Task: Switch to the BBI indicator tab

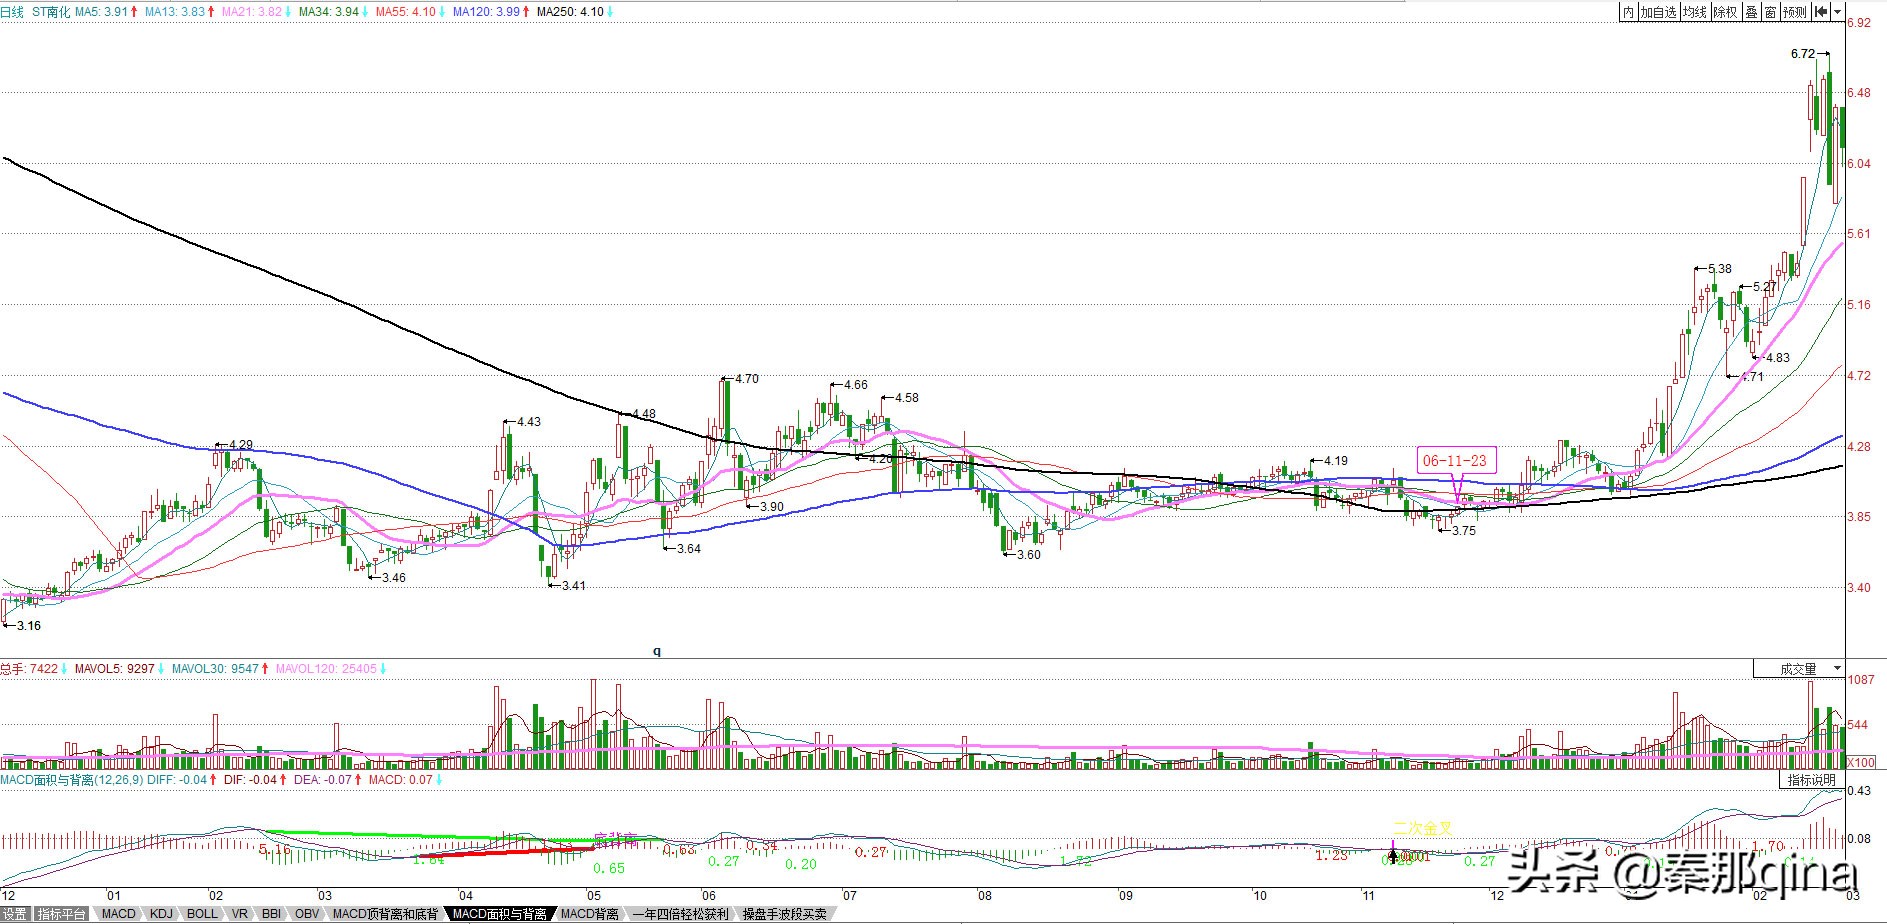Action: pos(271,914)
